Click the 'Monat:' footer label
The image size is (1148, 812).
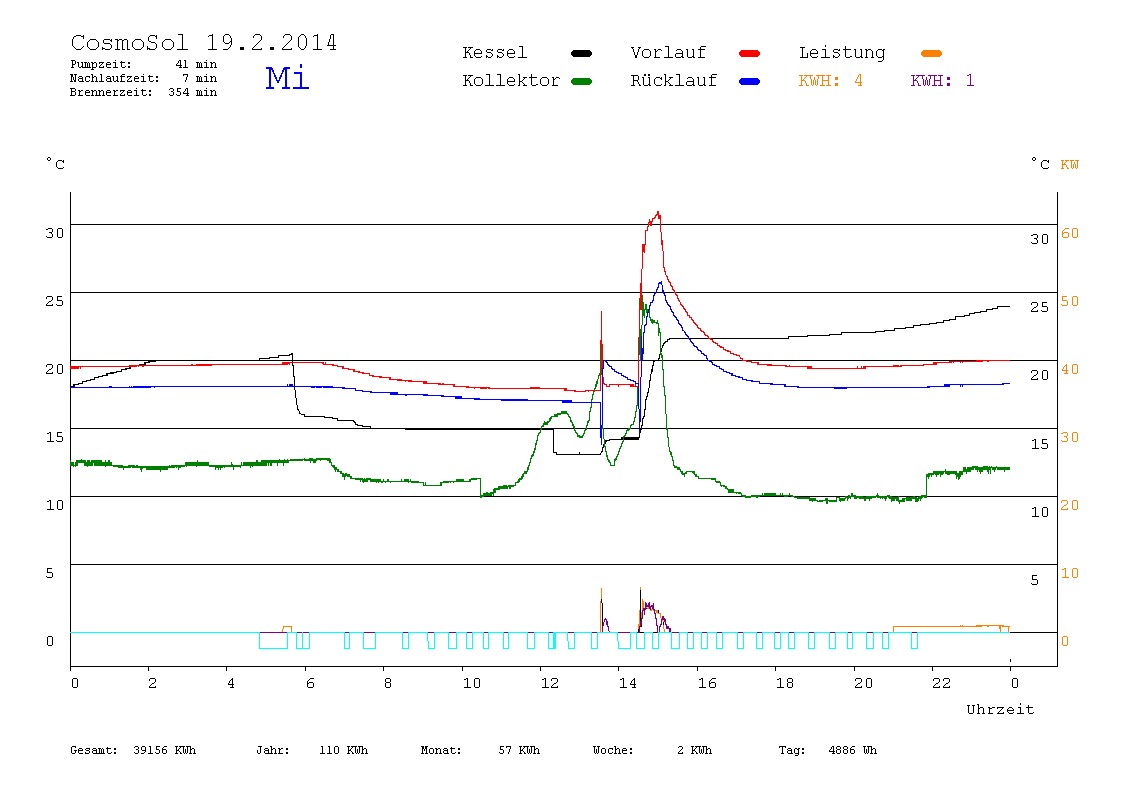(x=441, y=750)
